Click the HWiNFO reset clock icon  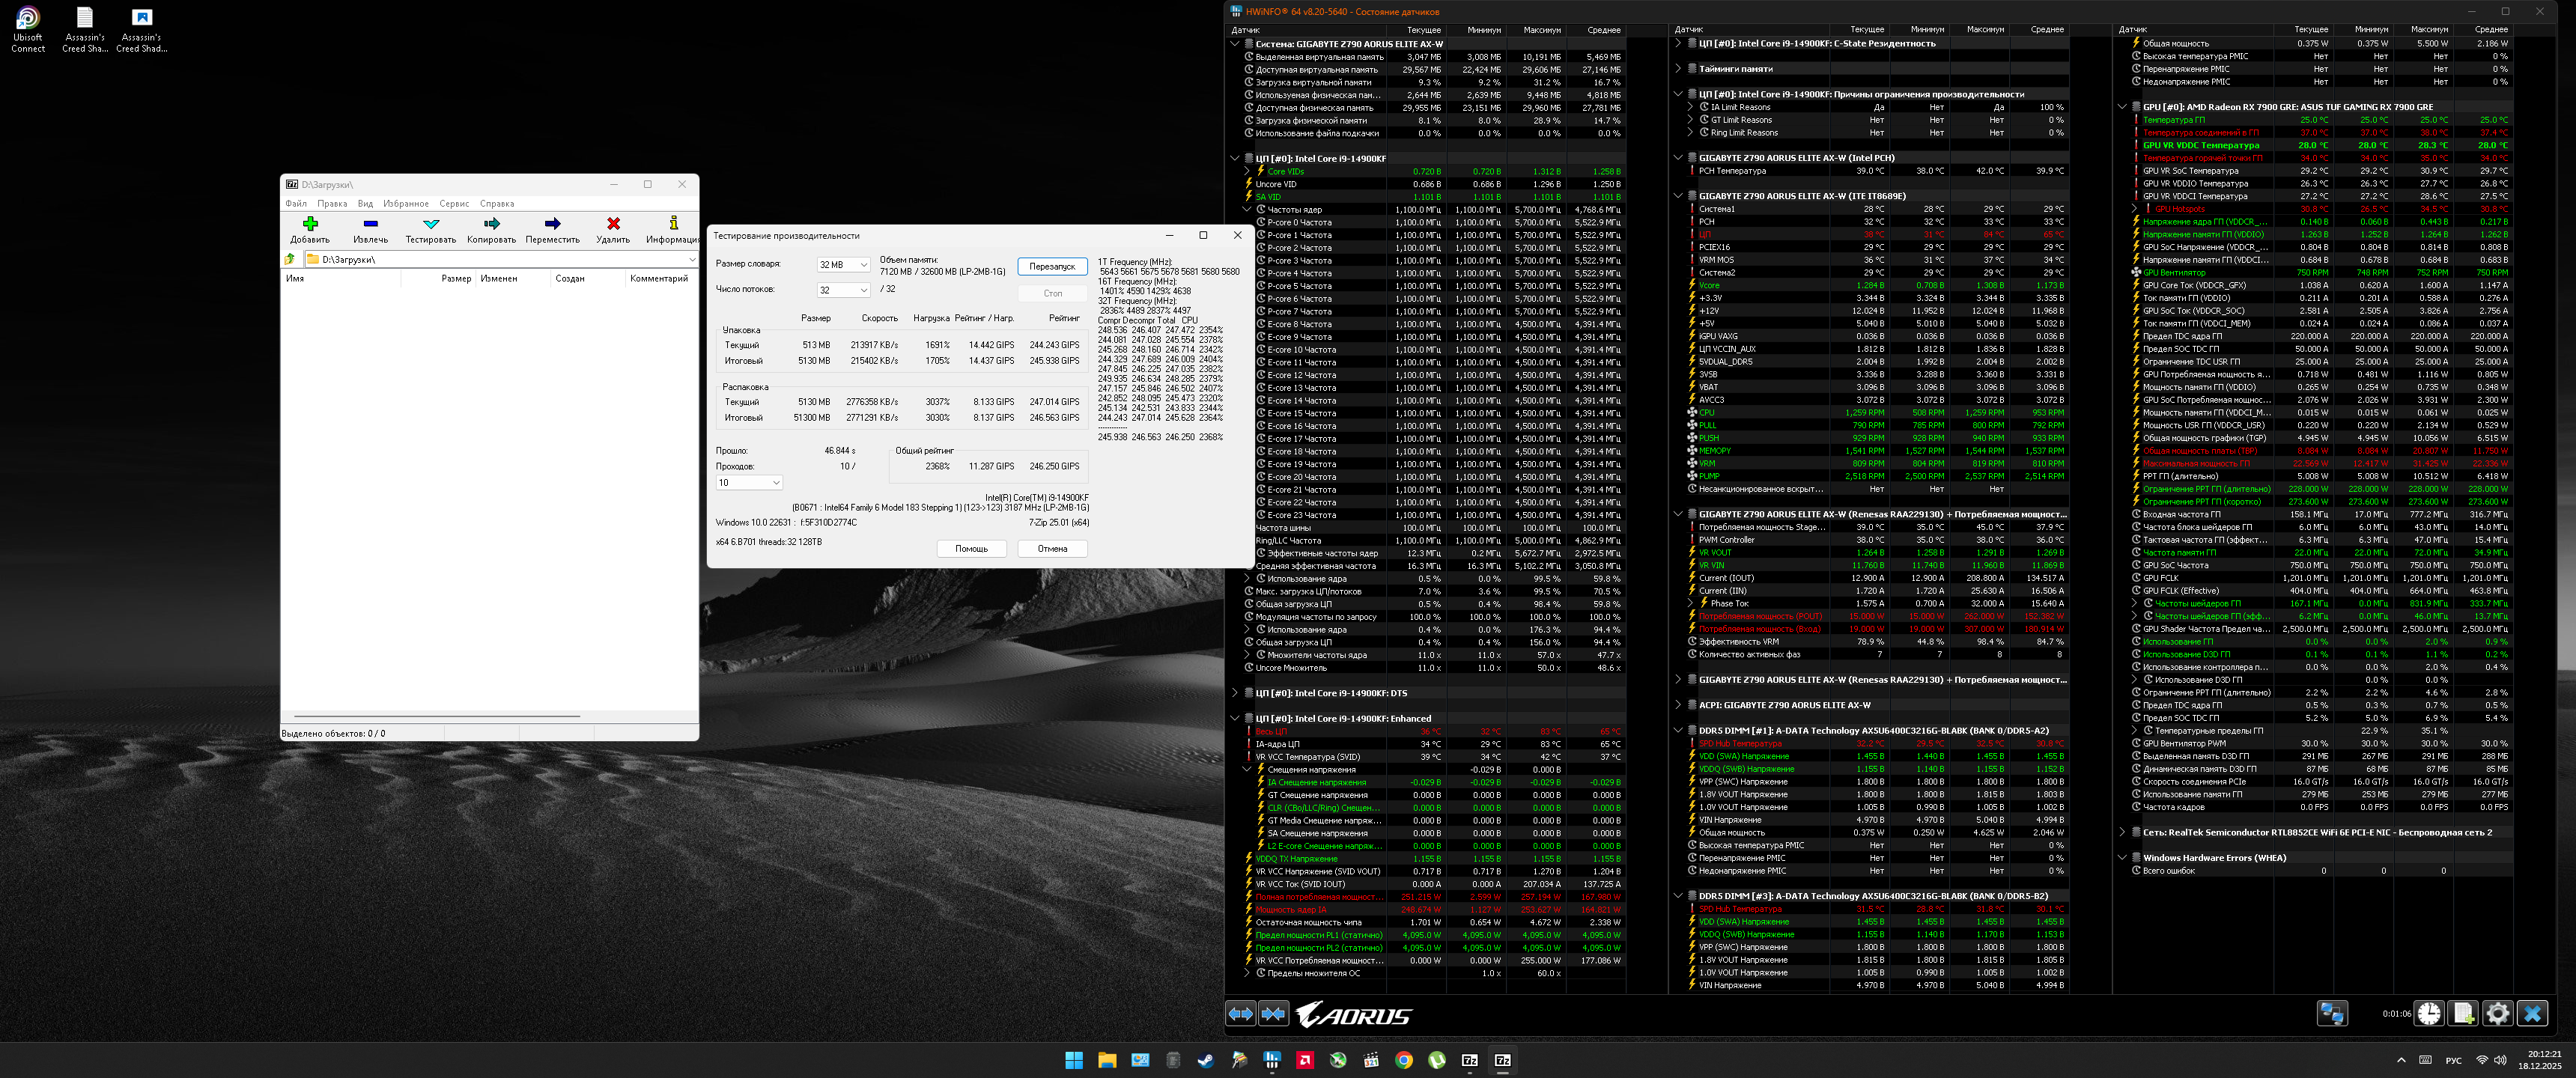click(x=2429, y=1013)
